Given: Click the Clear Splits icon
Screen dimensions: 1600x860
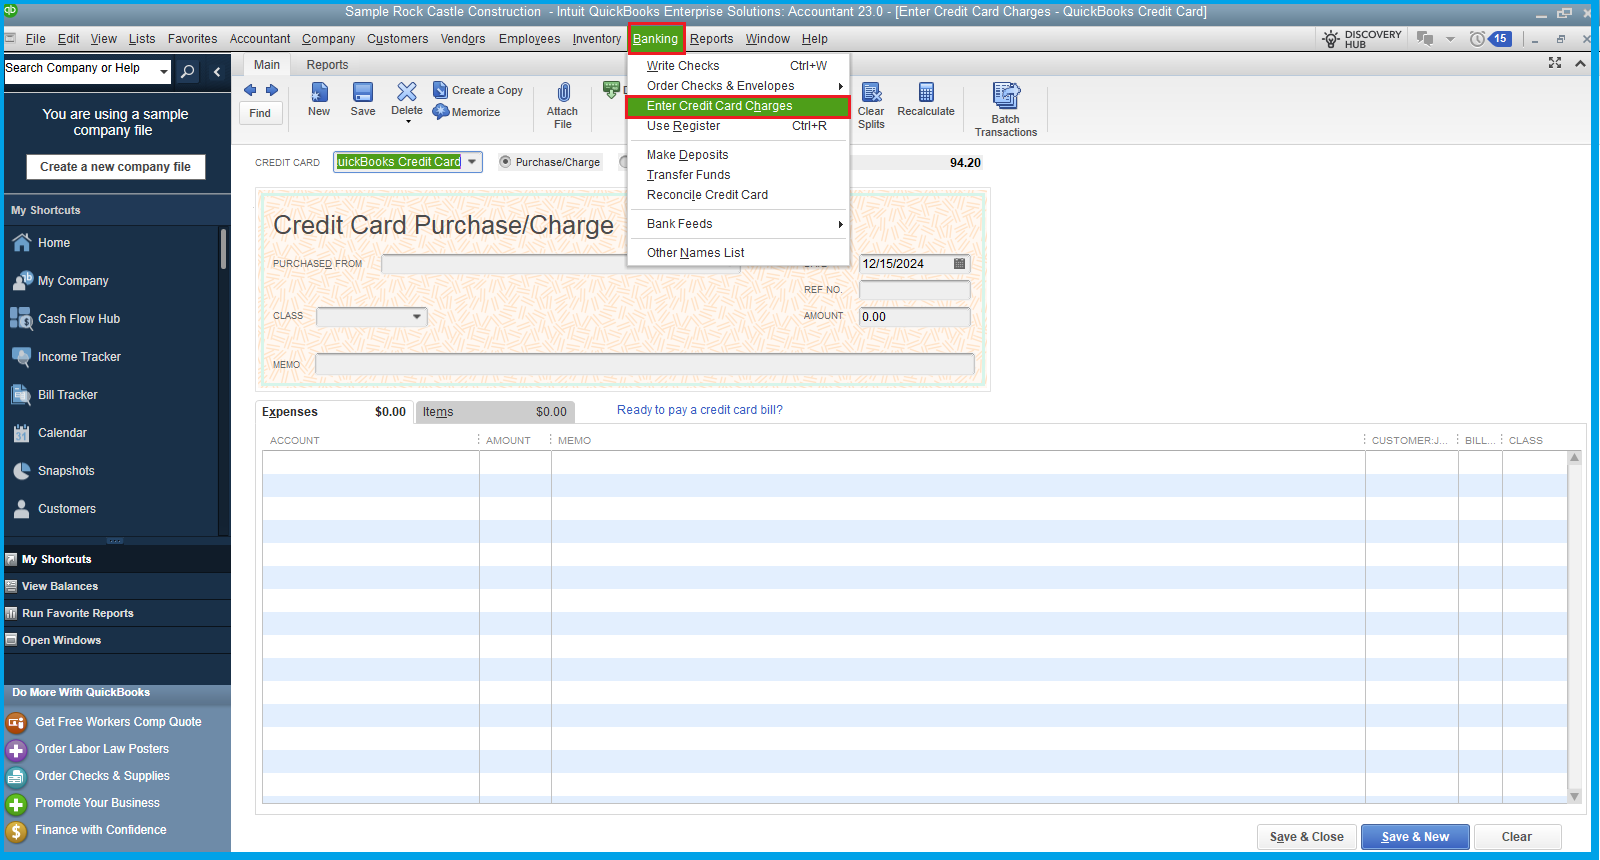Looking at the screenshot, I should click(x=871, y=93).
